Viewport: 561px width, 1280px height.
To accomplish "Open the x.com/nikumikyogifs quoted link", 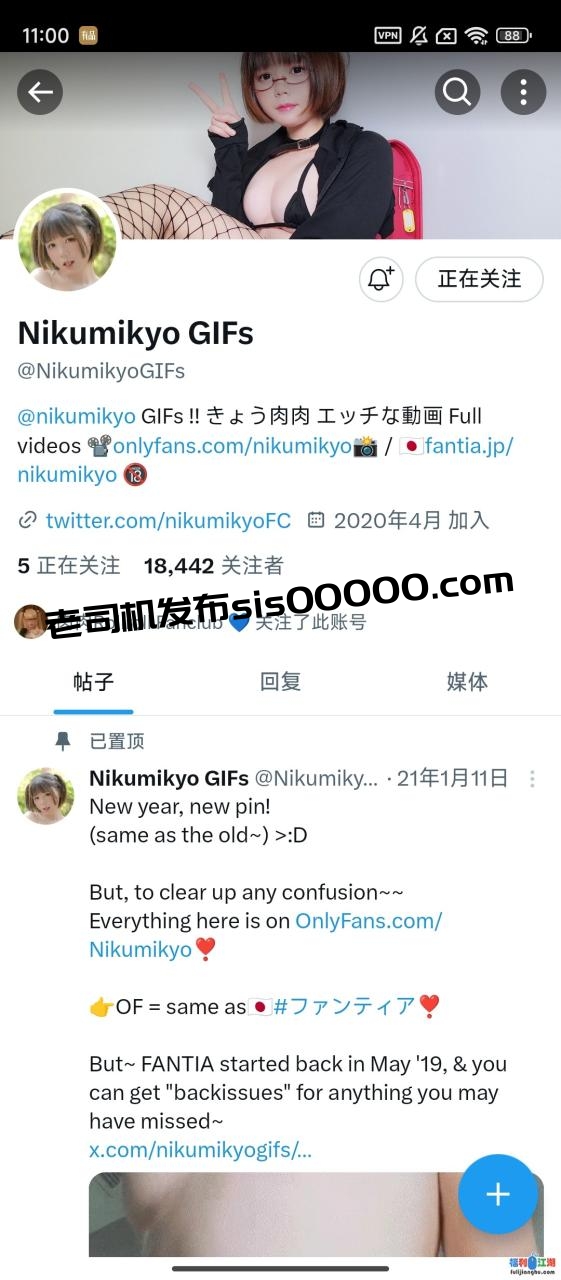I will [x=201, y=1150].
